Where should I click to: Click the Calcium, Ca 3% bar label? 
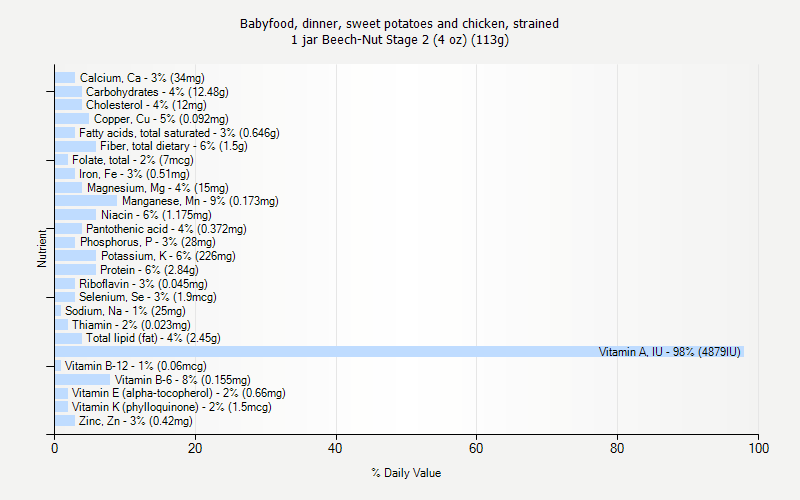click(142, 78)
